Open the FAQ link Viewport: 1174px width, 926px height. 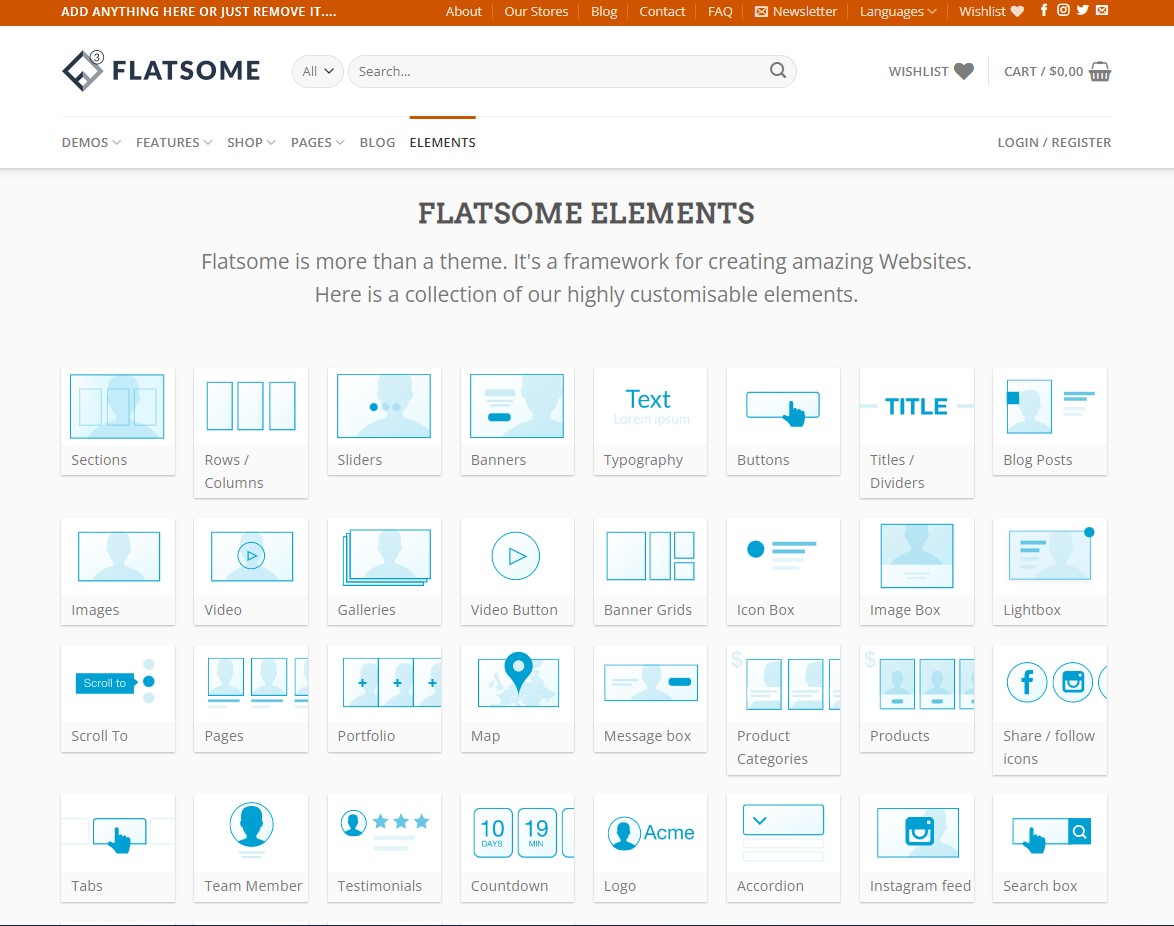720,11
